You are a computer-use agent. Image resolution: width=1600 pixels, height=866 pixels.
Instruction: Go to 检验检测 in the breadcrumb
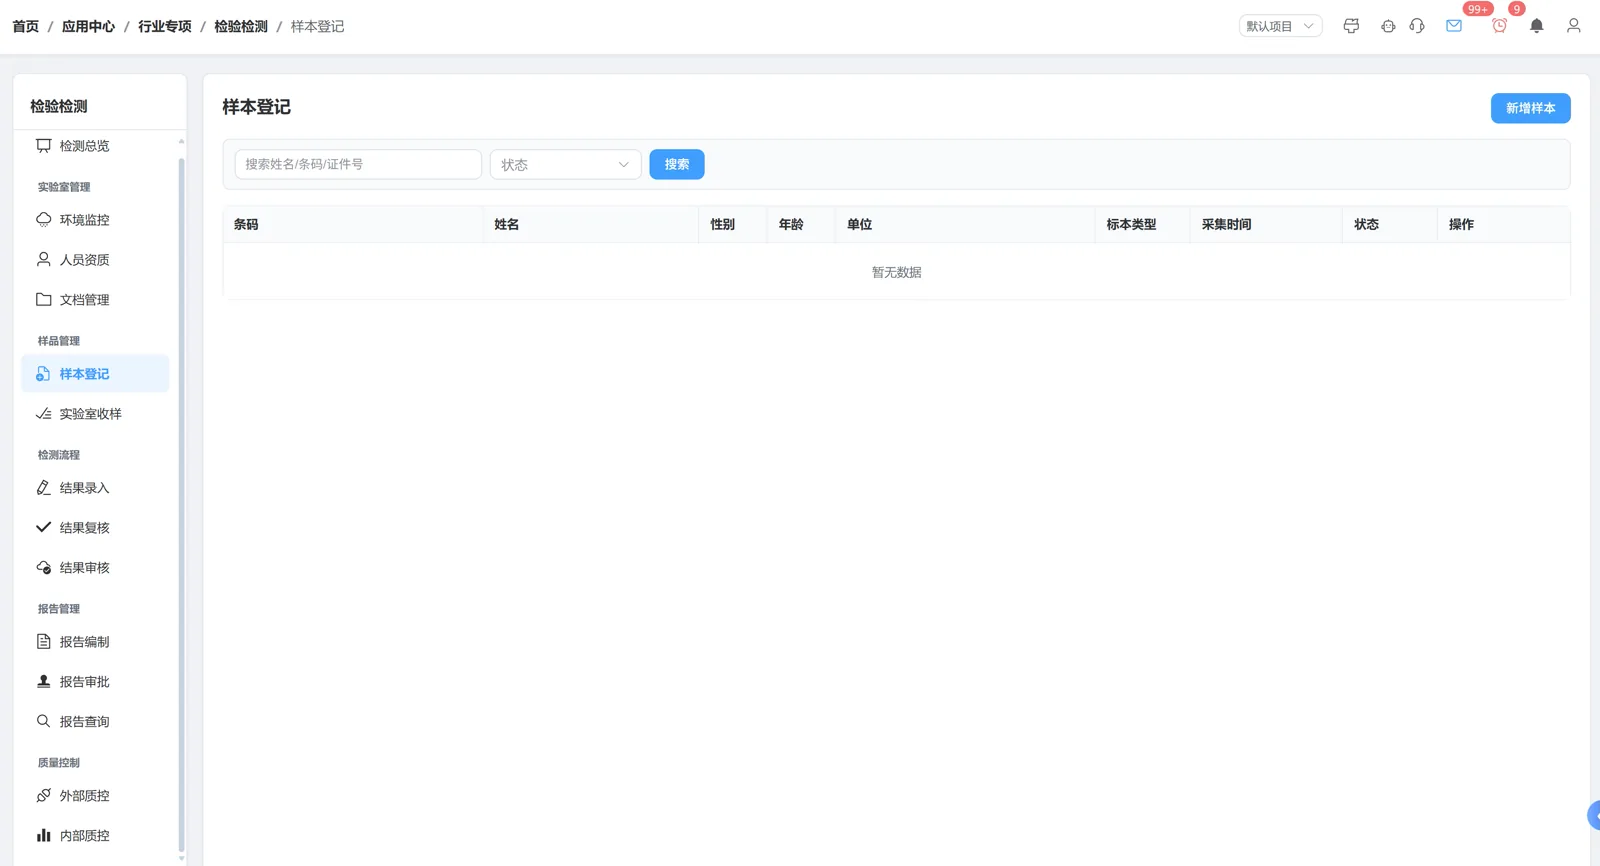pyautogui.click(x=241, y=27)
